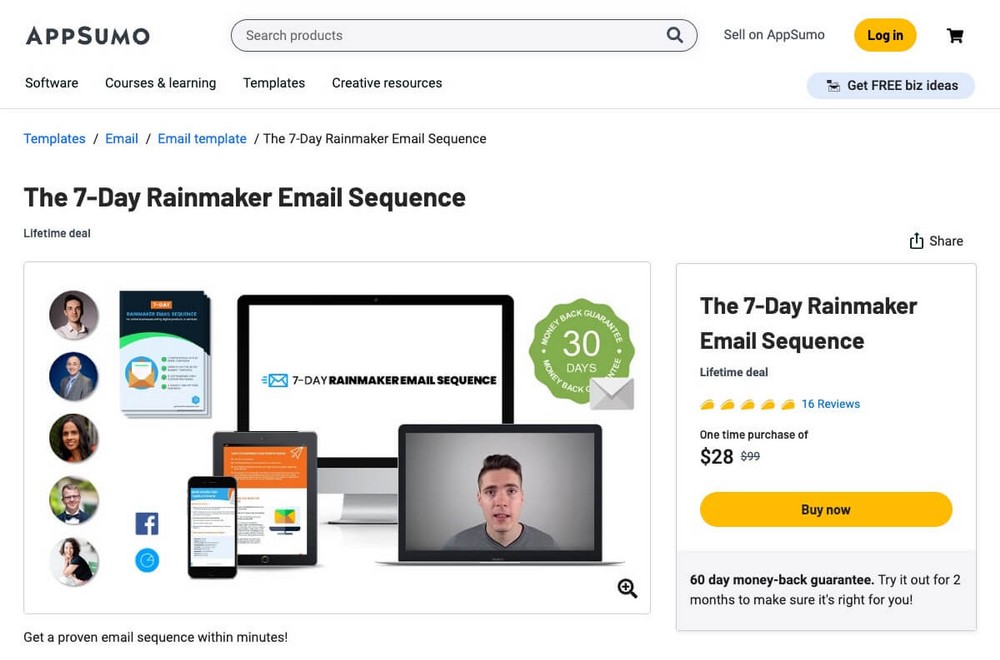Navigate to the Email template breadcrumb

point(201,138)
